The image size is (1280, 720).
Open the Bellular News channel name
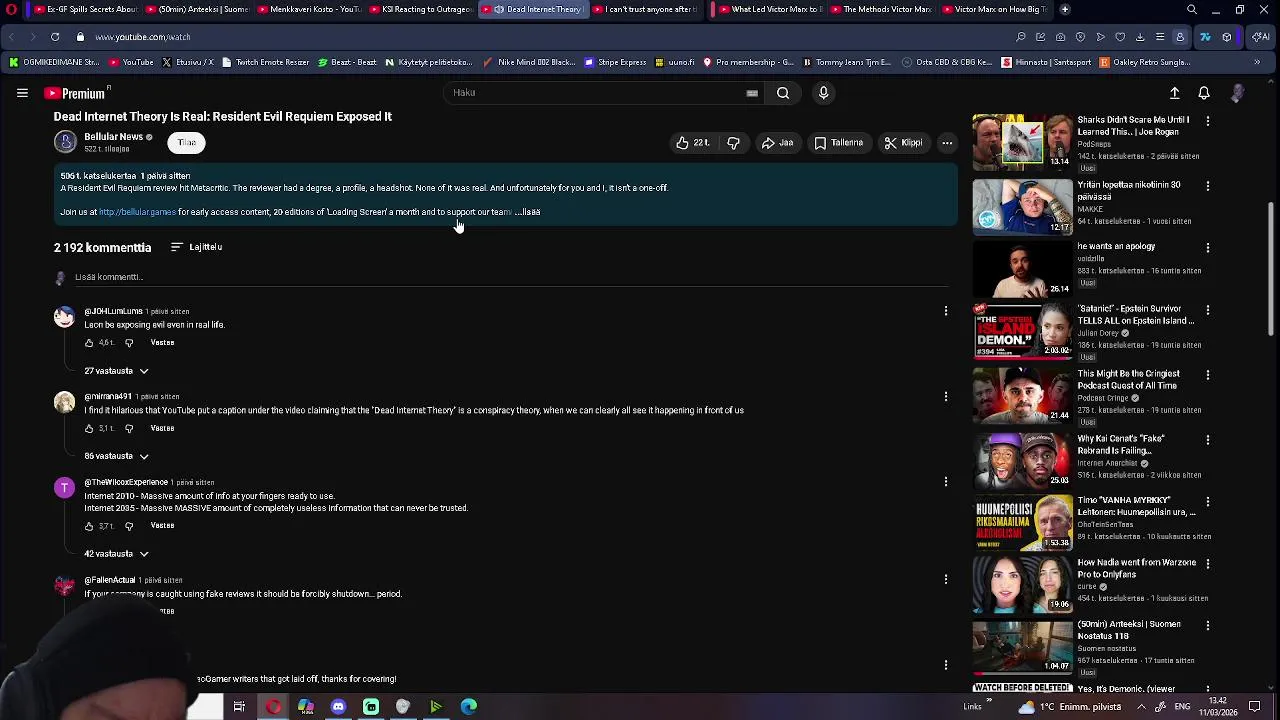click(x=113, y=137)
